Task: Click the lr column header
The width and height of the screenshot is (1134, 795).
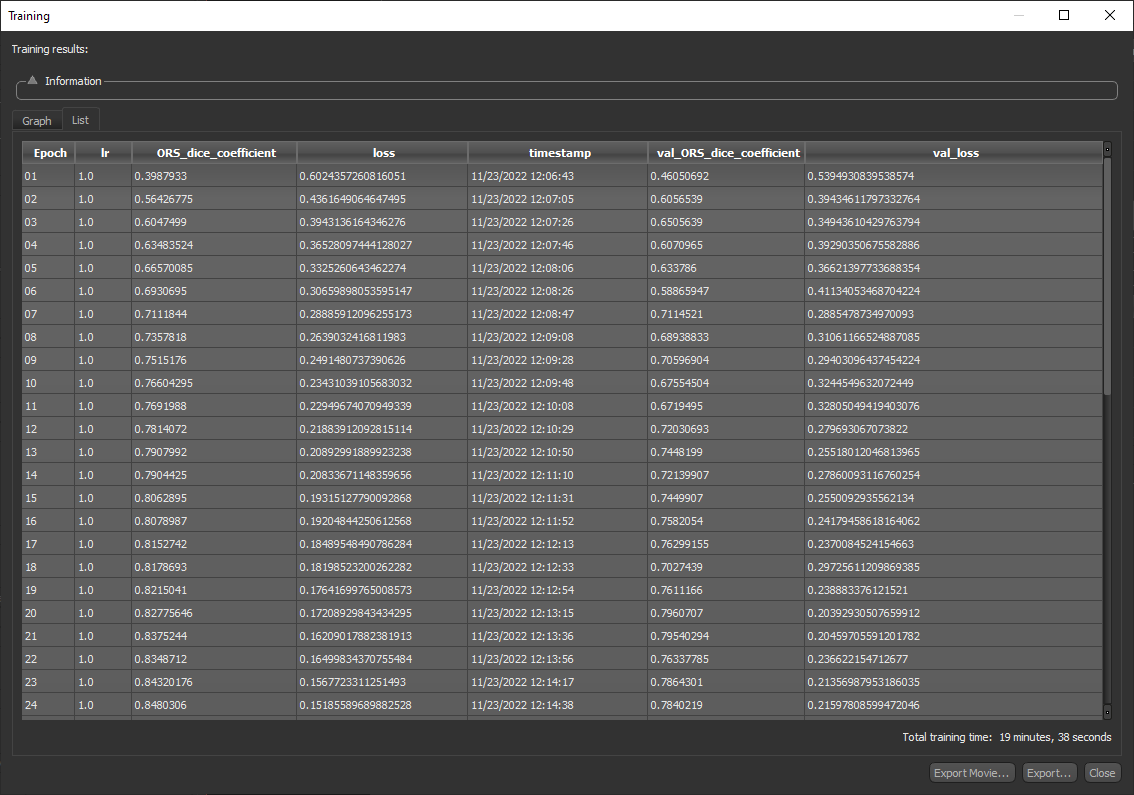Action: tap(104, 153)
